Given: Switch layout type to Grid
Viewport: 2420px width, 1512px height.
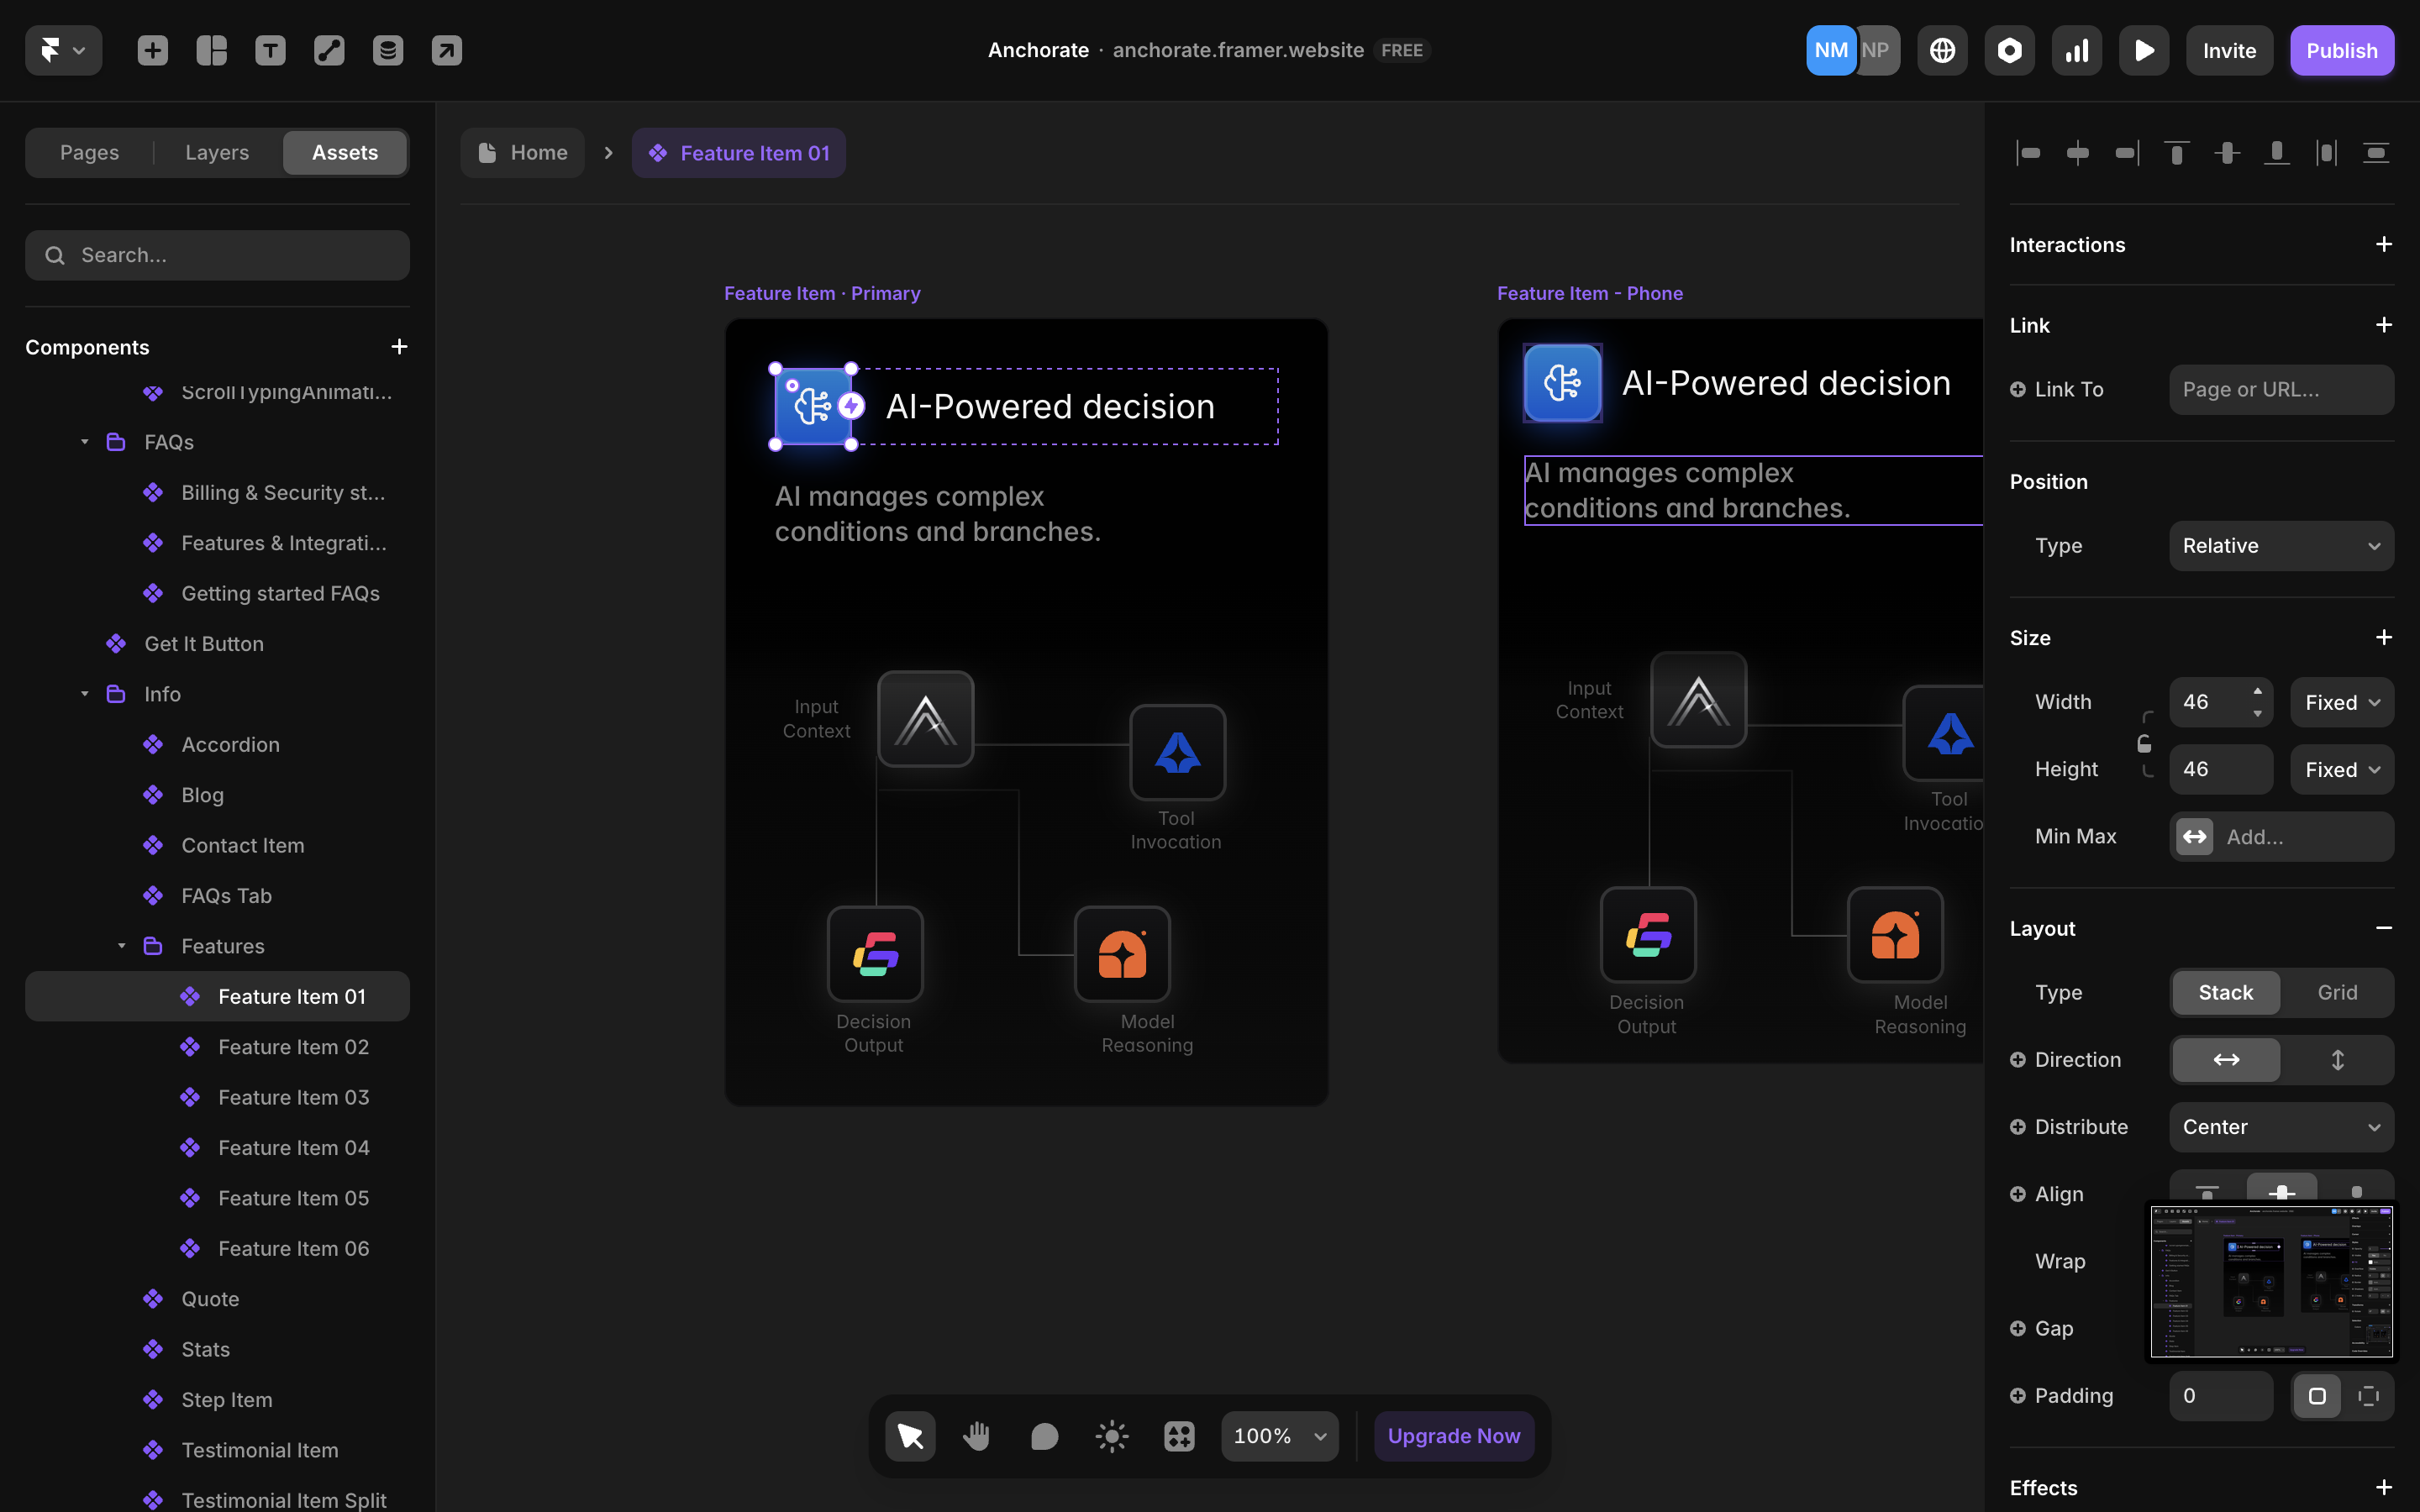Looking at the screenshot, I should pos(2337,992).
